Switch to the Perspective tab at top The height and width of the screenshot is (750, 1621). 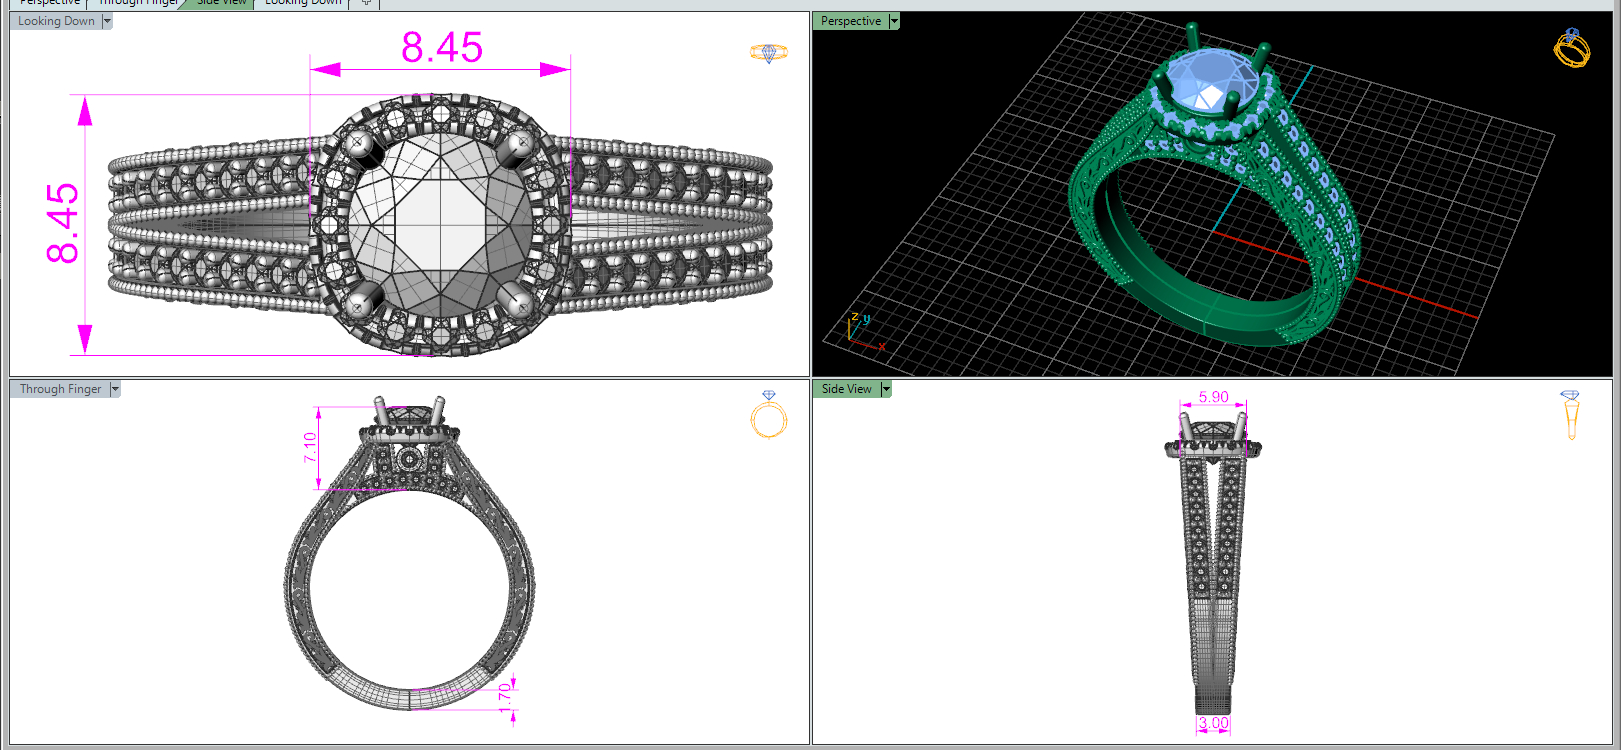(x=50, y=3)
